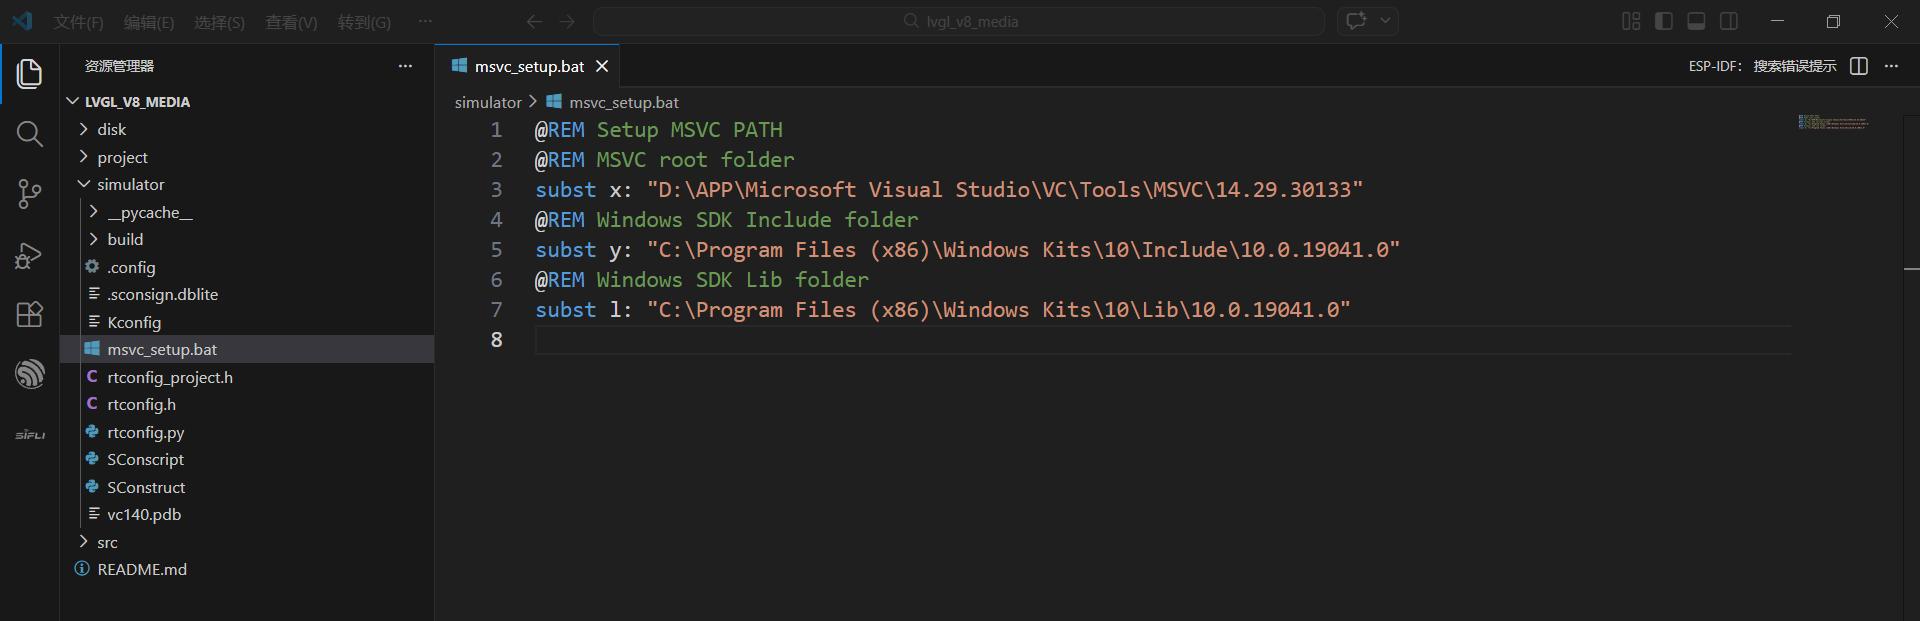1920x621 pixels.
Task: Toggle the secondary side bar
Action: (x=1729, y=21)
